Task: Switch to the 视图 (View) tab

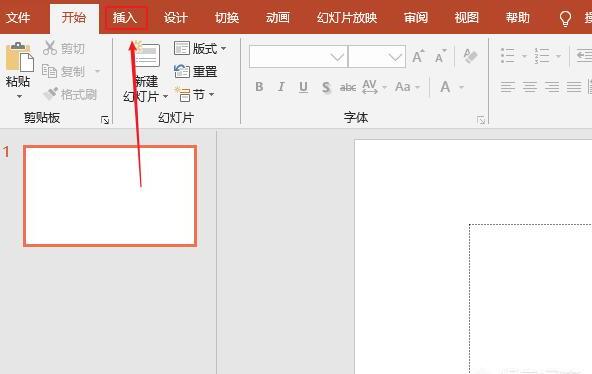Action: point(467,18)
